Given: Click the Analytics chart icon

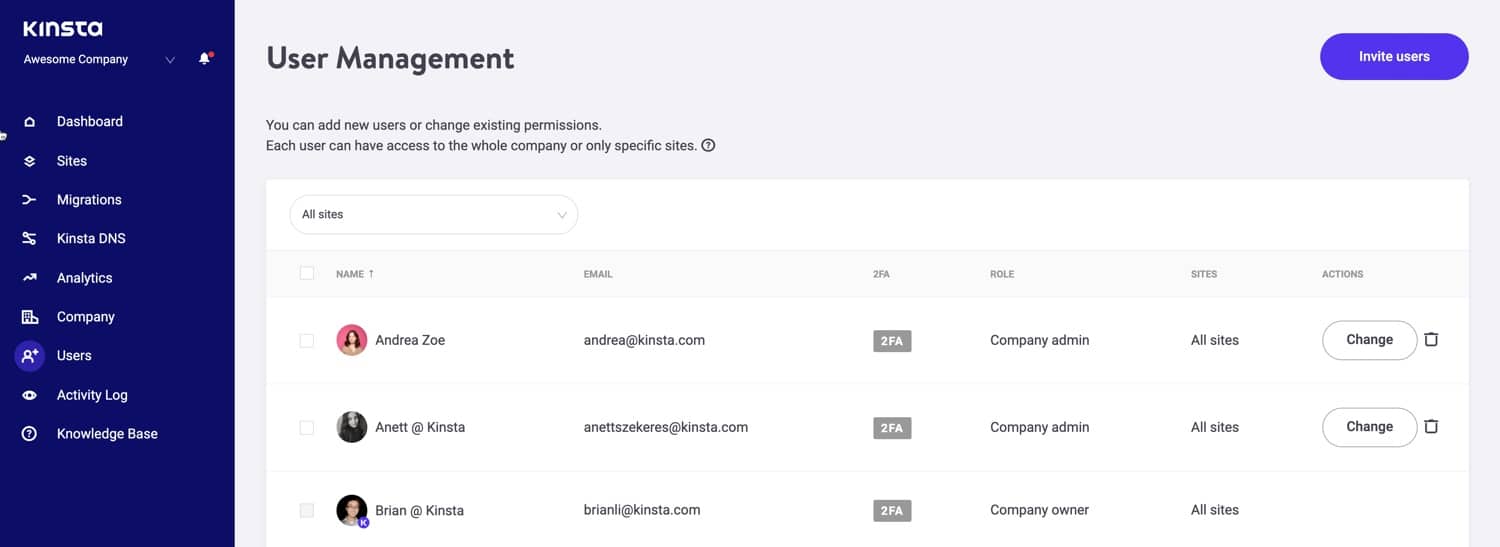Looking at the screenshot, I should tap(29, 278).
